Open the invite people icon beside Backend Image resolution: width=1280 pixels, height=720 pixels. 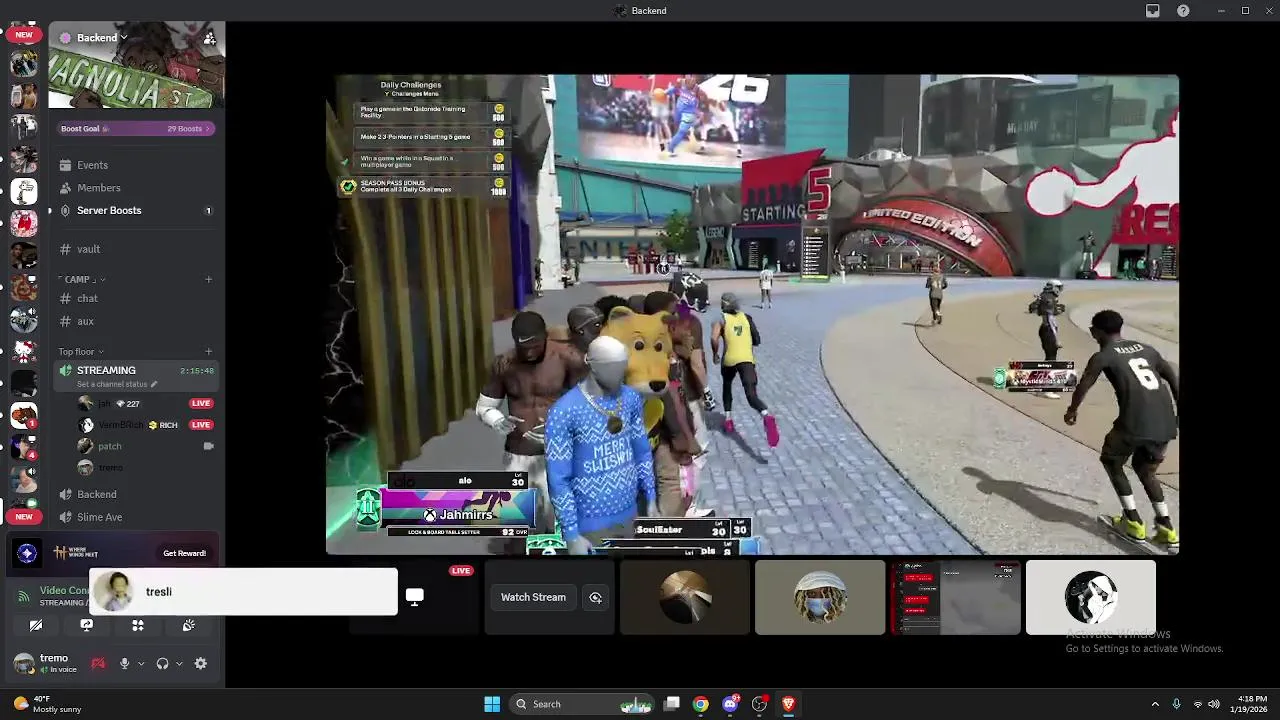tap(209, 38)
